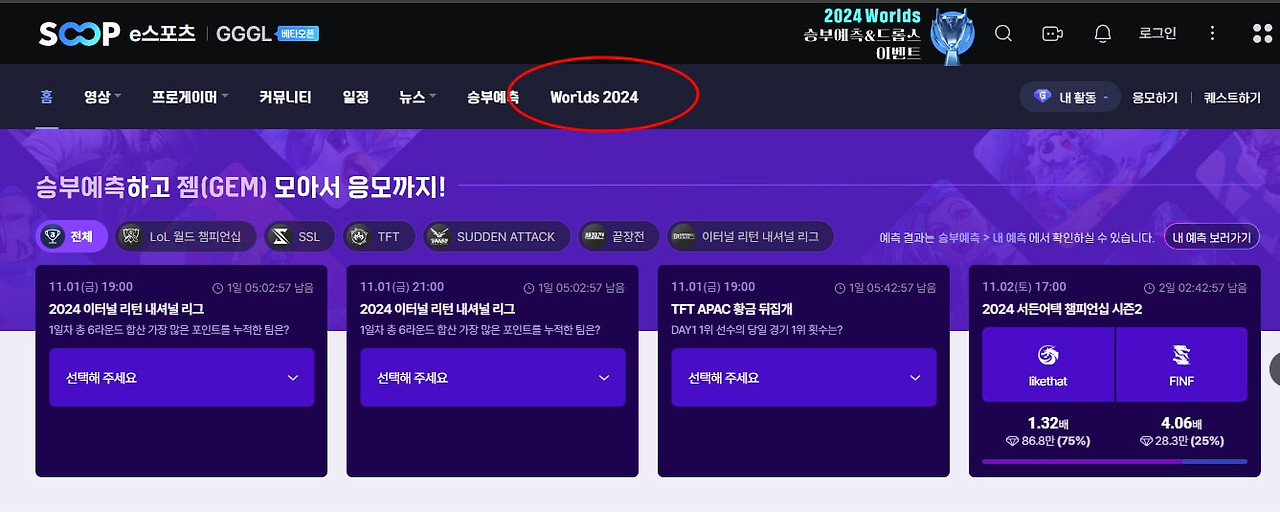Image resolution: width=1280 pixels, height=528 pixels.
Task: Click the LoL Worlds chip icon
Action: (132, 237)
